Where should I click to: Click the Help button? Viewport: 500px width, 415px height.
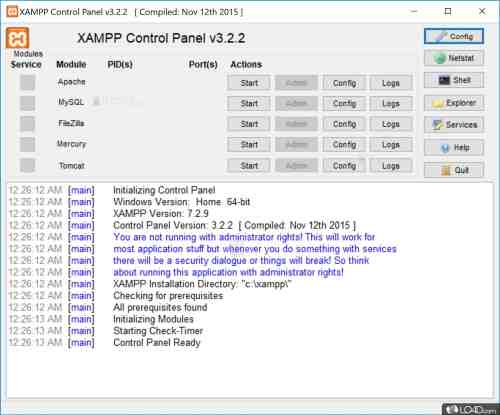[x=454, y=148]
